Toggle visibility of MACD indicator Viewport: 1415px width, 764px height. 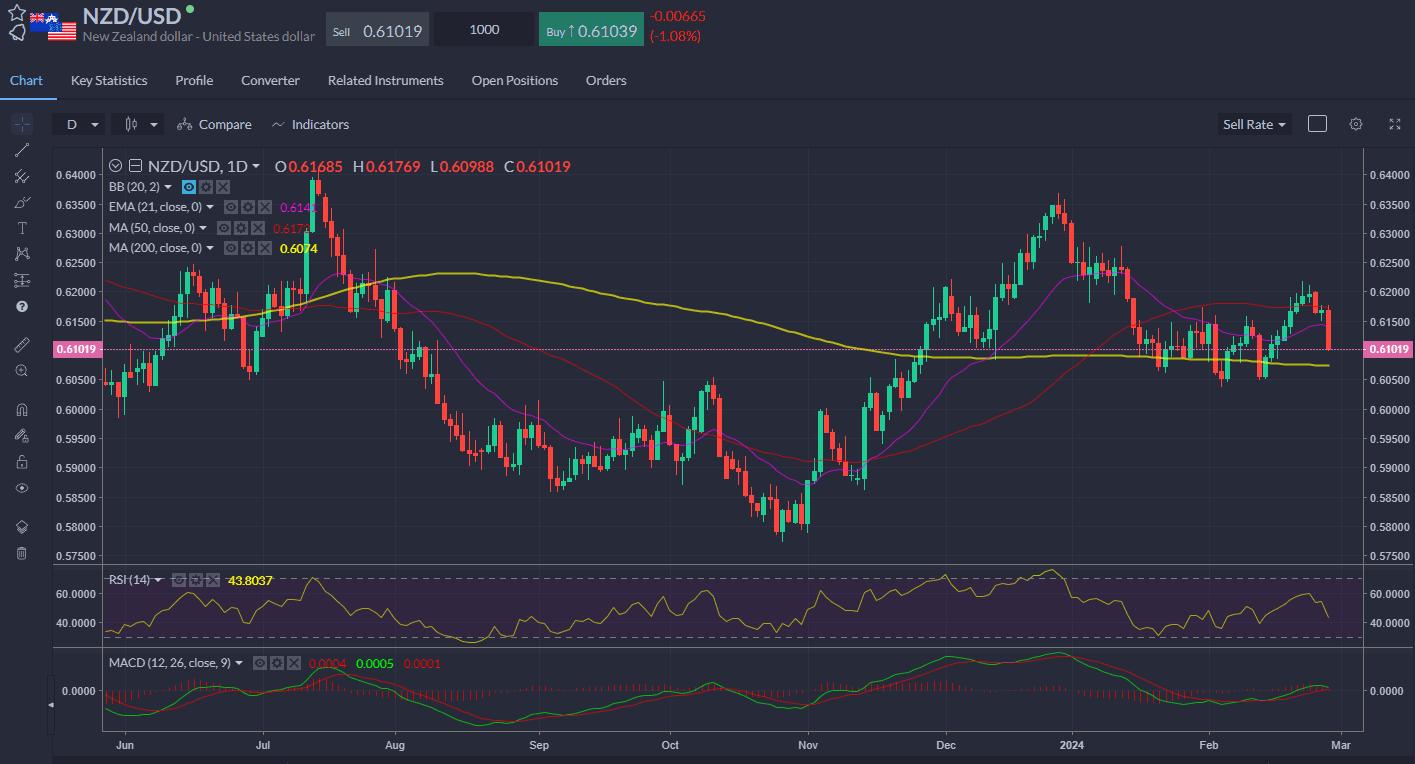259,663
